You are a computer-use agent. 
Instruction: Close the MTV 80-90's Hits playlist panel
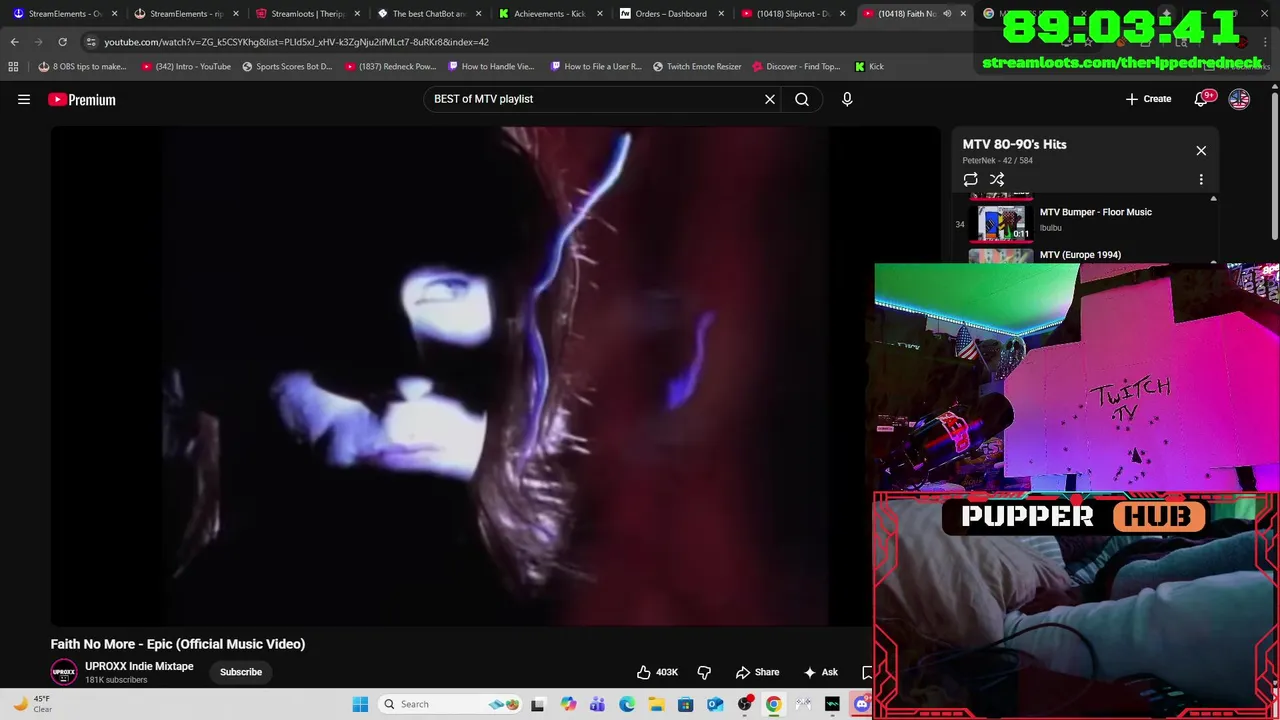(x=1201, y=151)
